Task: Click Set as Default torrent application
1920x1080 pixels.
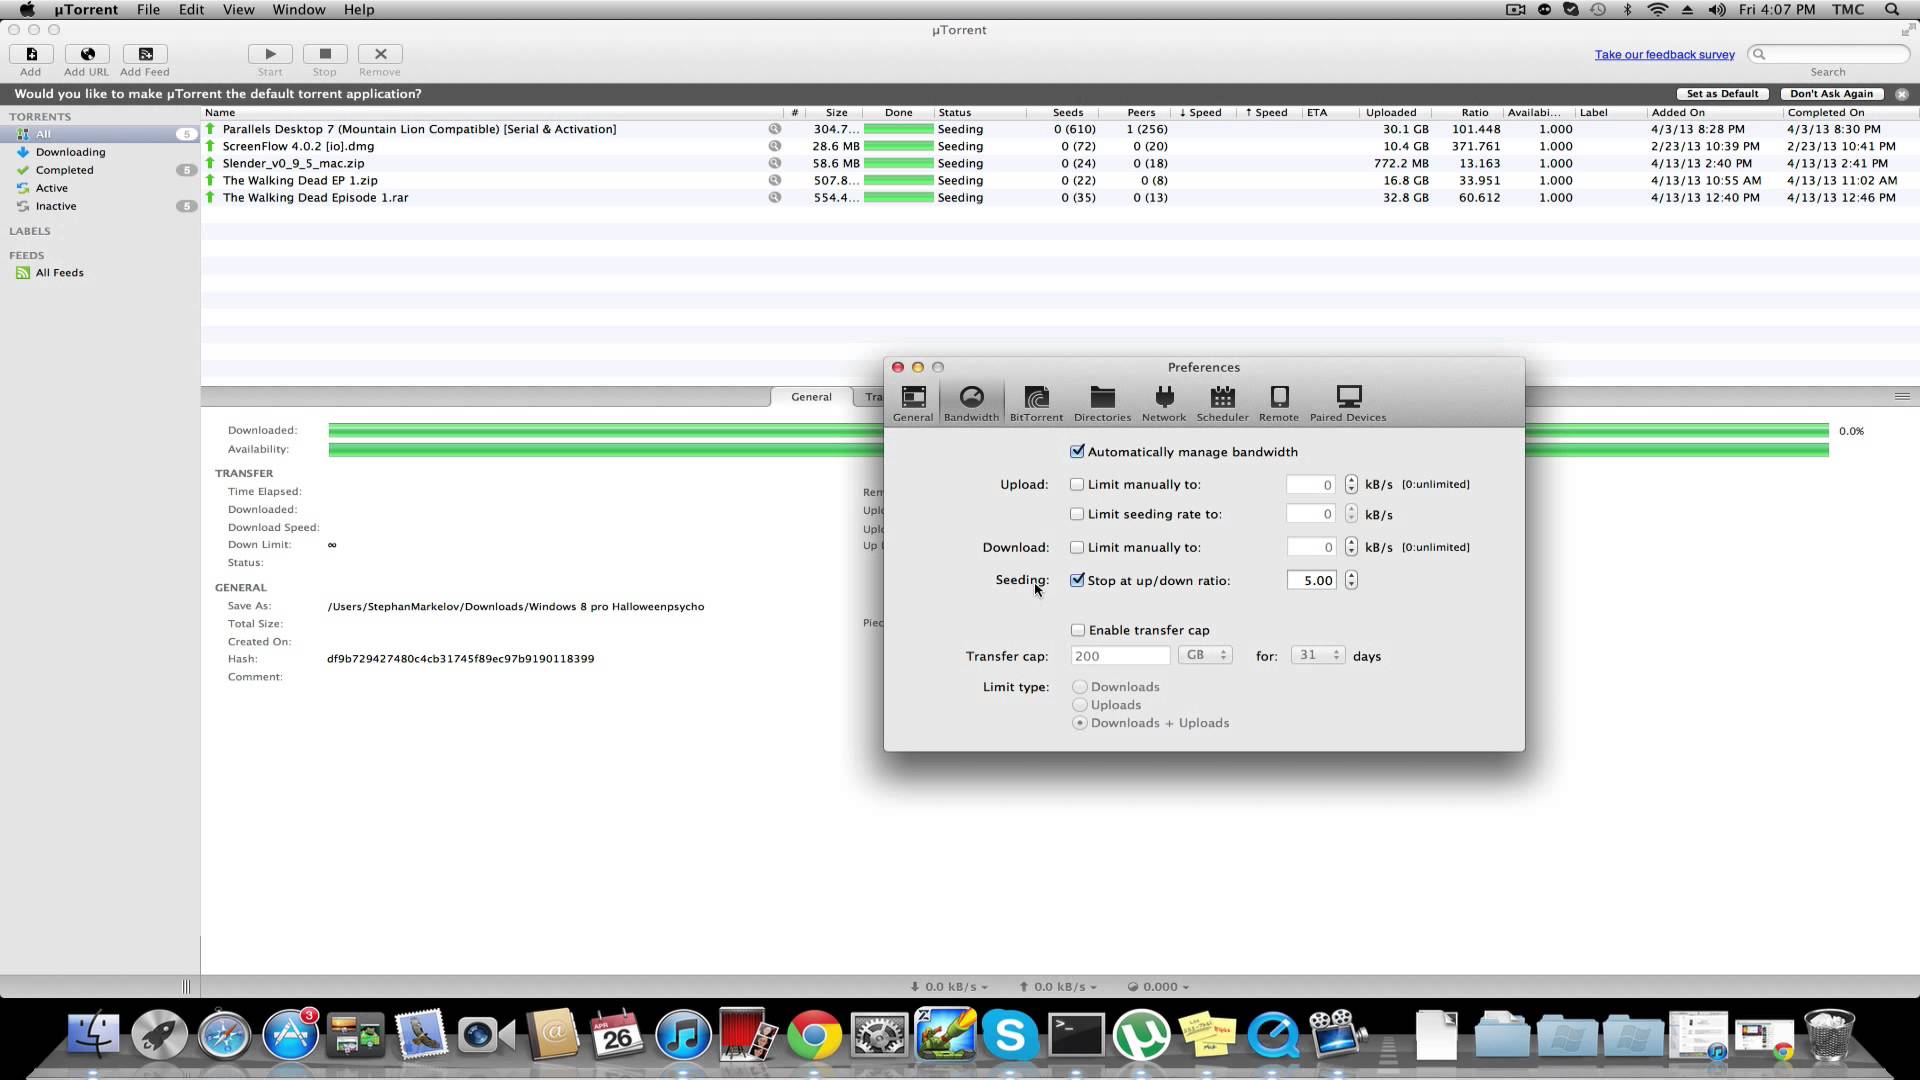Action: point(1722,94)
